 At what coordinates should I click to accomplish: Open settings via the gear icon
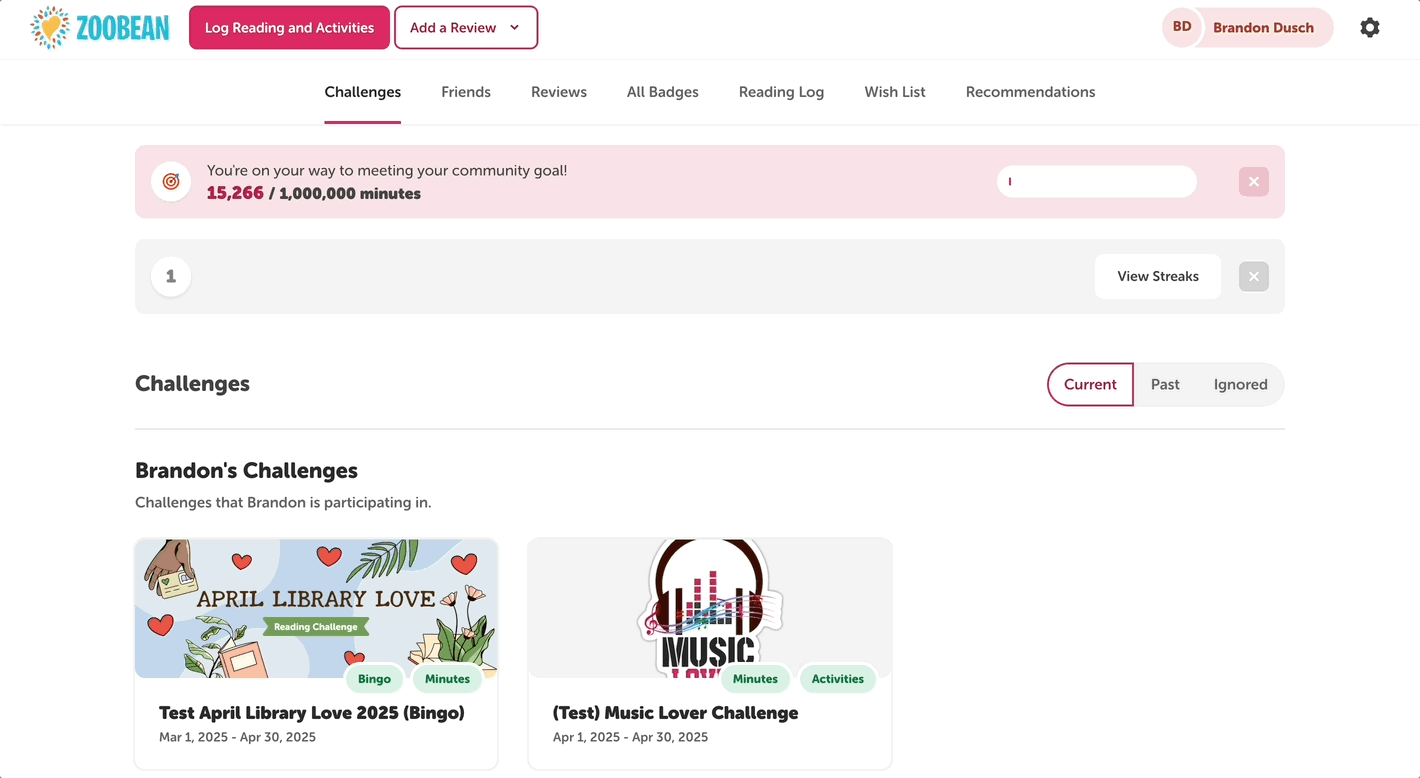point(1369,27)
